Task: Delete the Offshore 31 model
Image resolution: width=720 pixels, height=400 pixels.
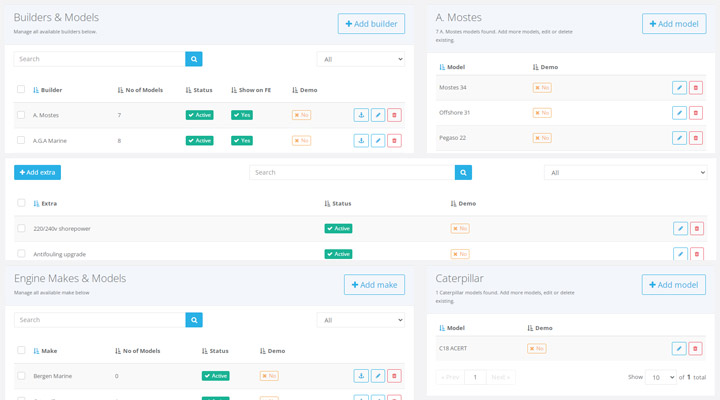Action: (x=696, y=113)
